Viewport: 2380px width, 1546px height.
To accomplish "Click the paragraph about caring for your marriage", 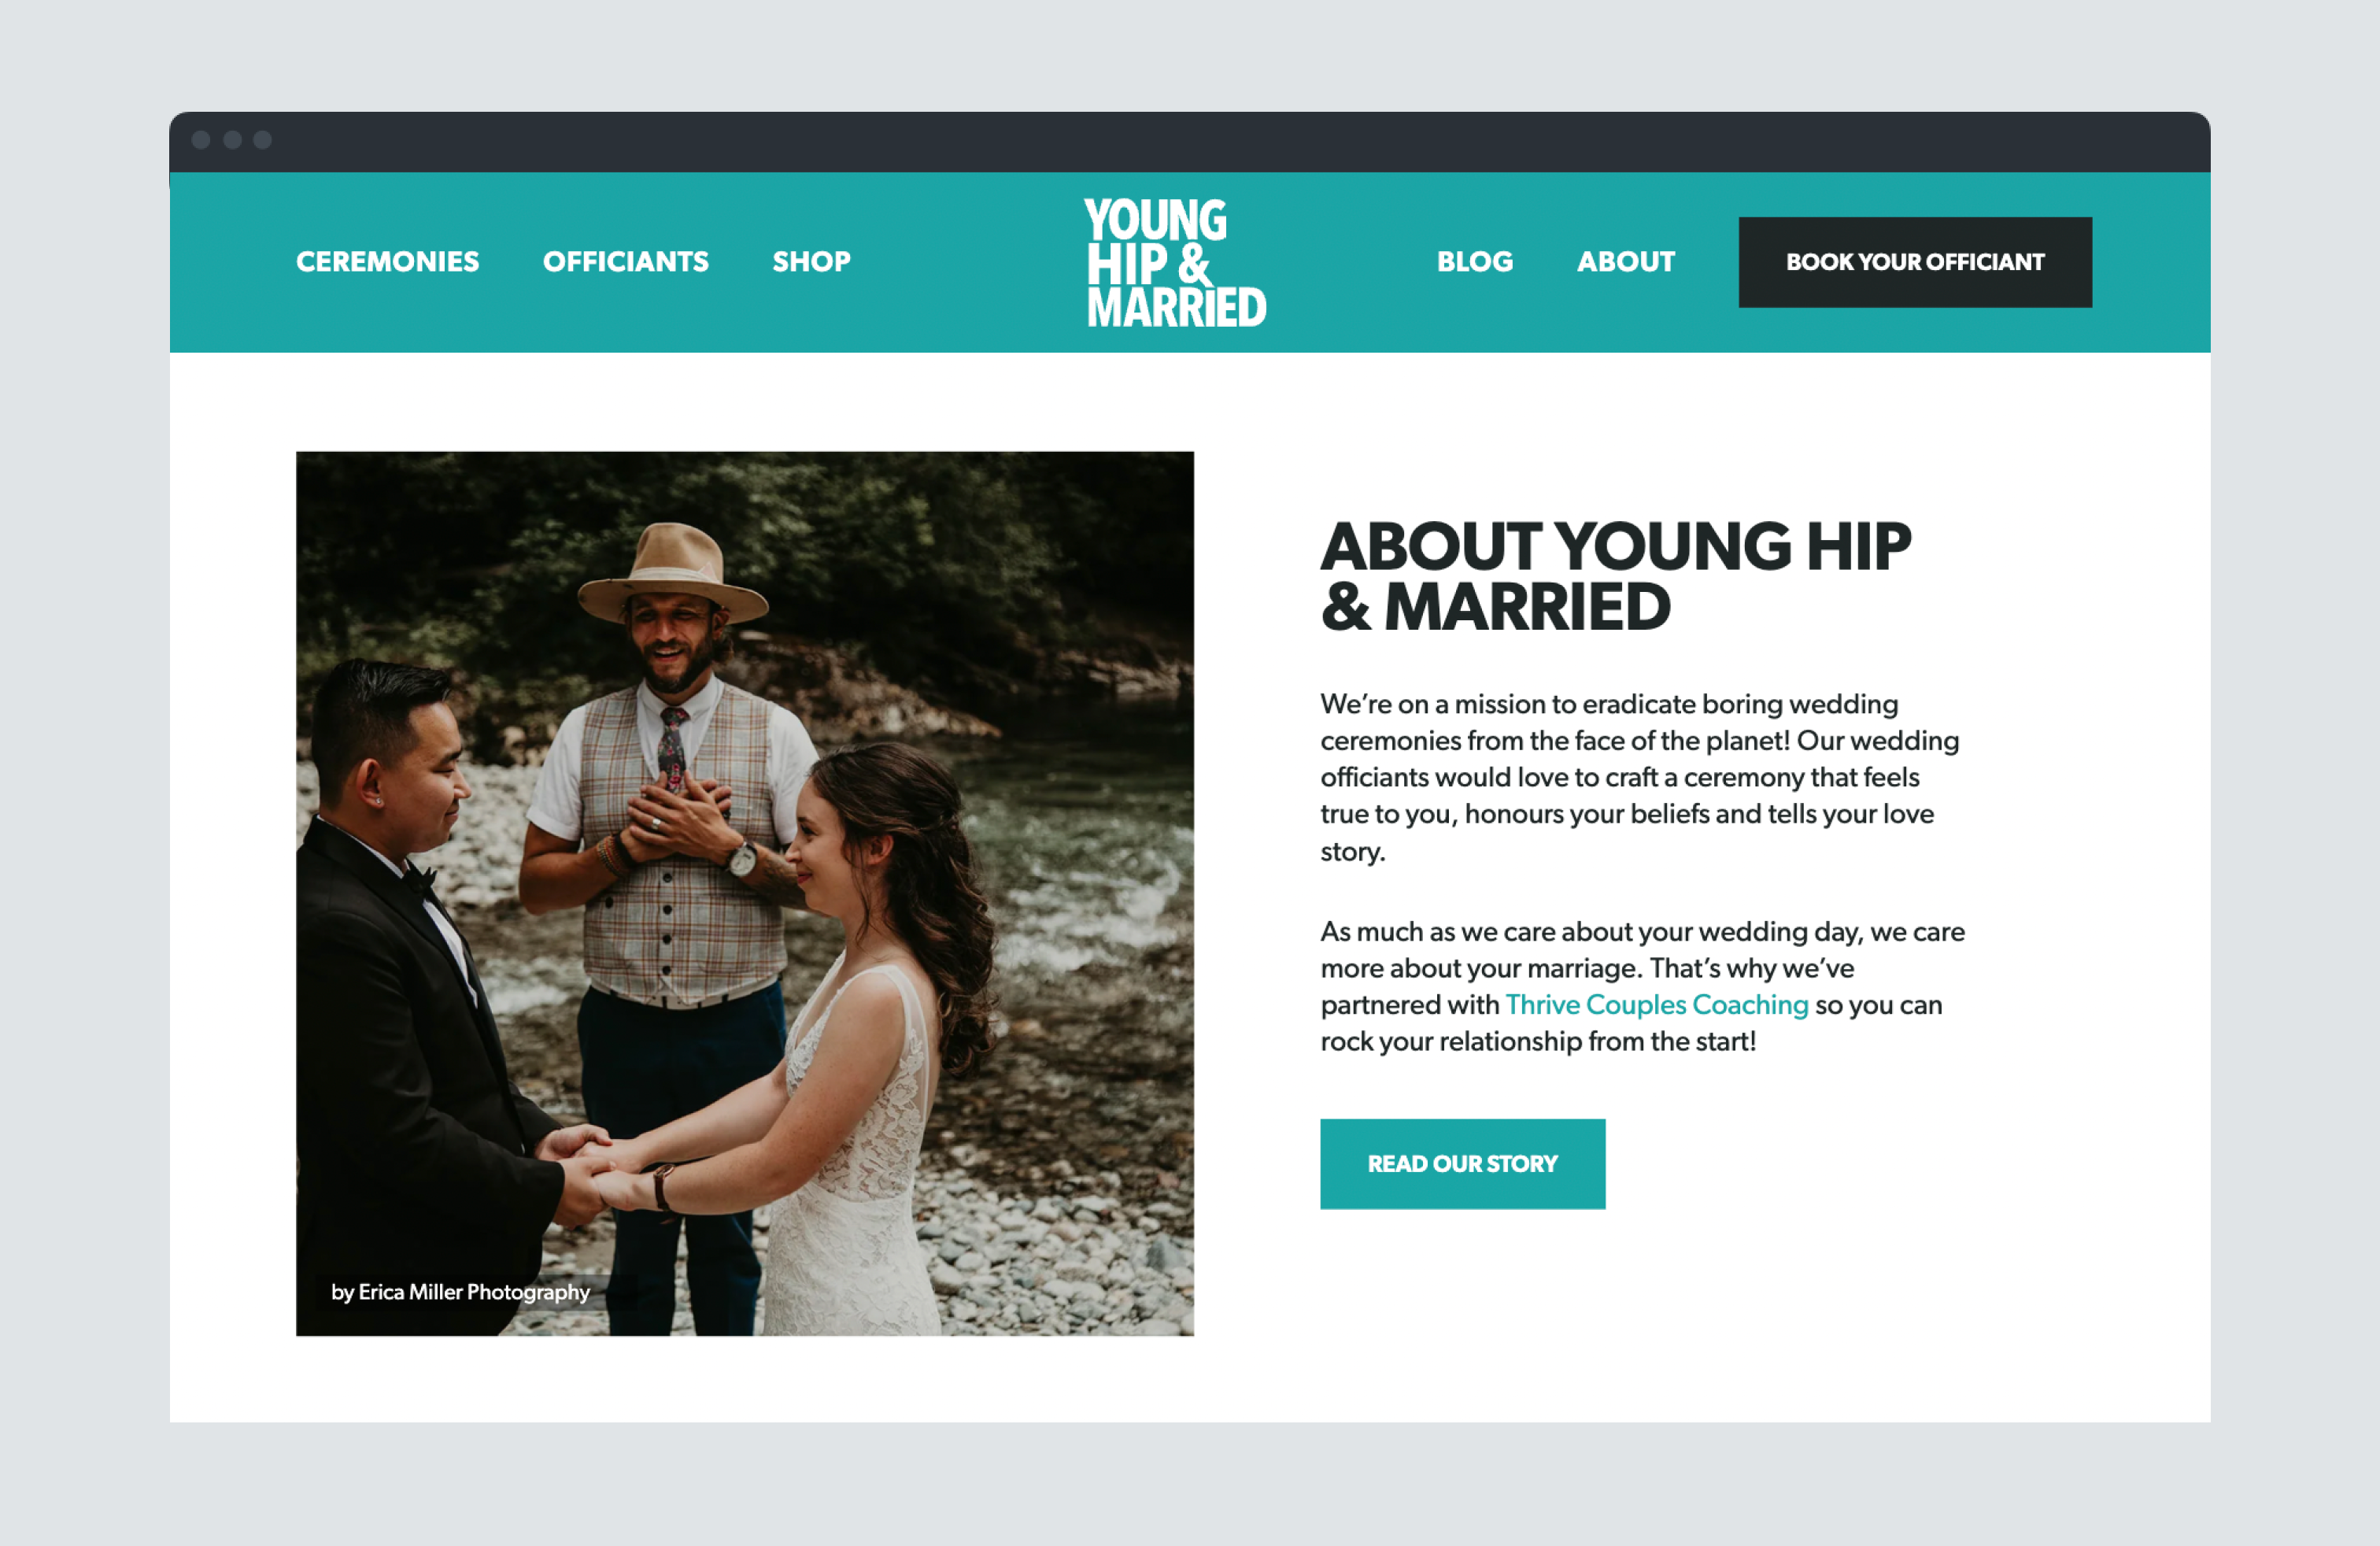I will coord(1642,986).
